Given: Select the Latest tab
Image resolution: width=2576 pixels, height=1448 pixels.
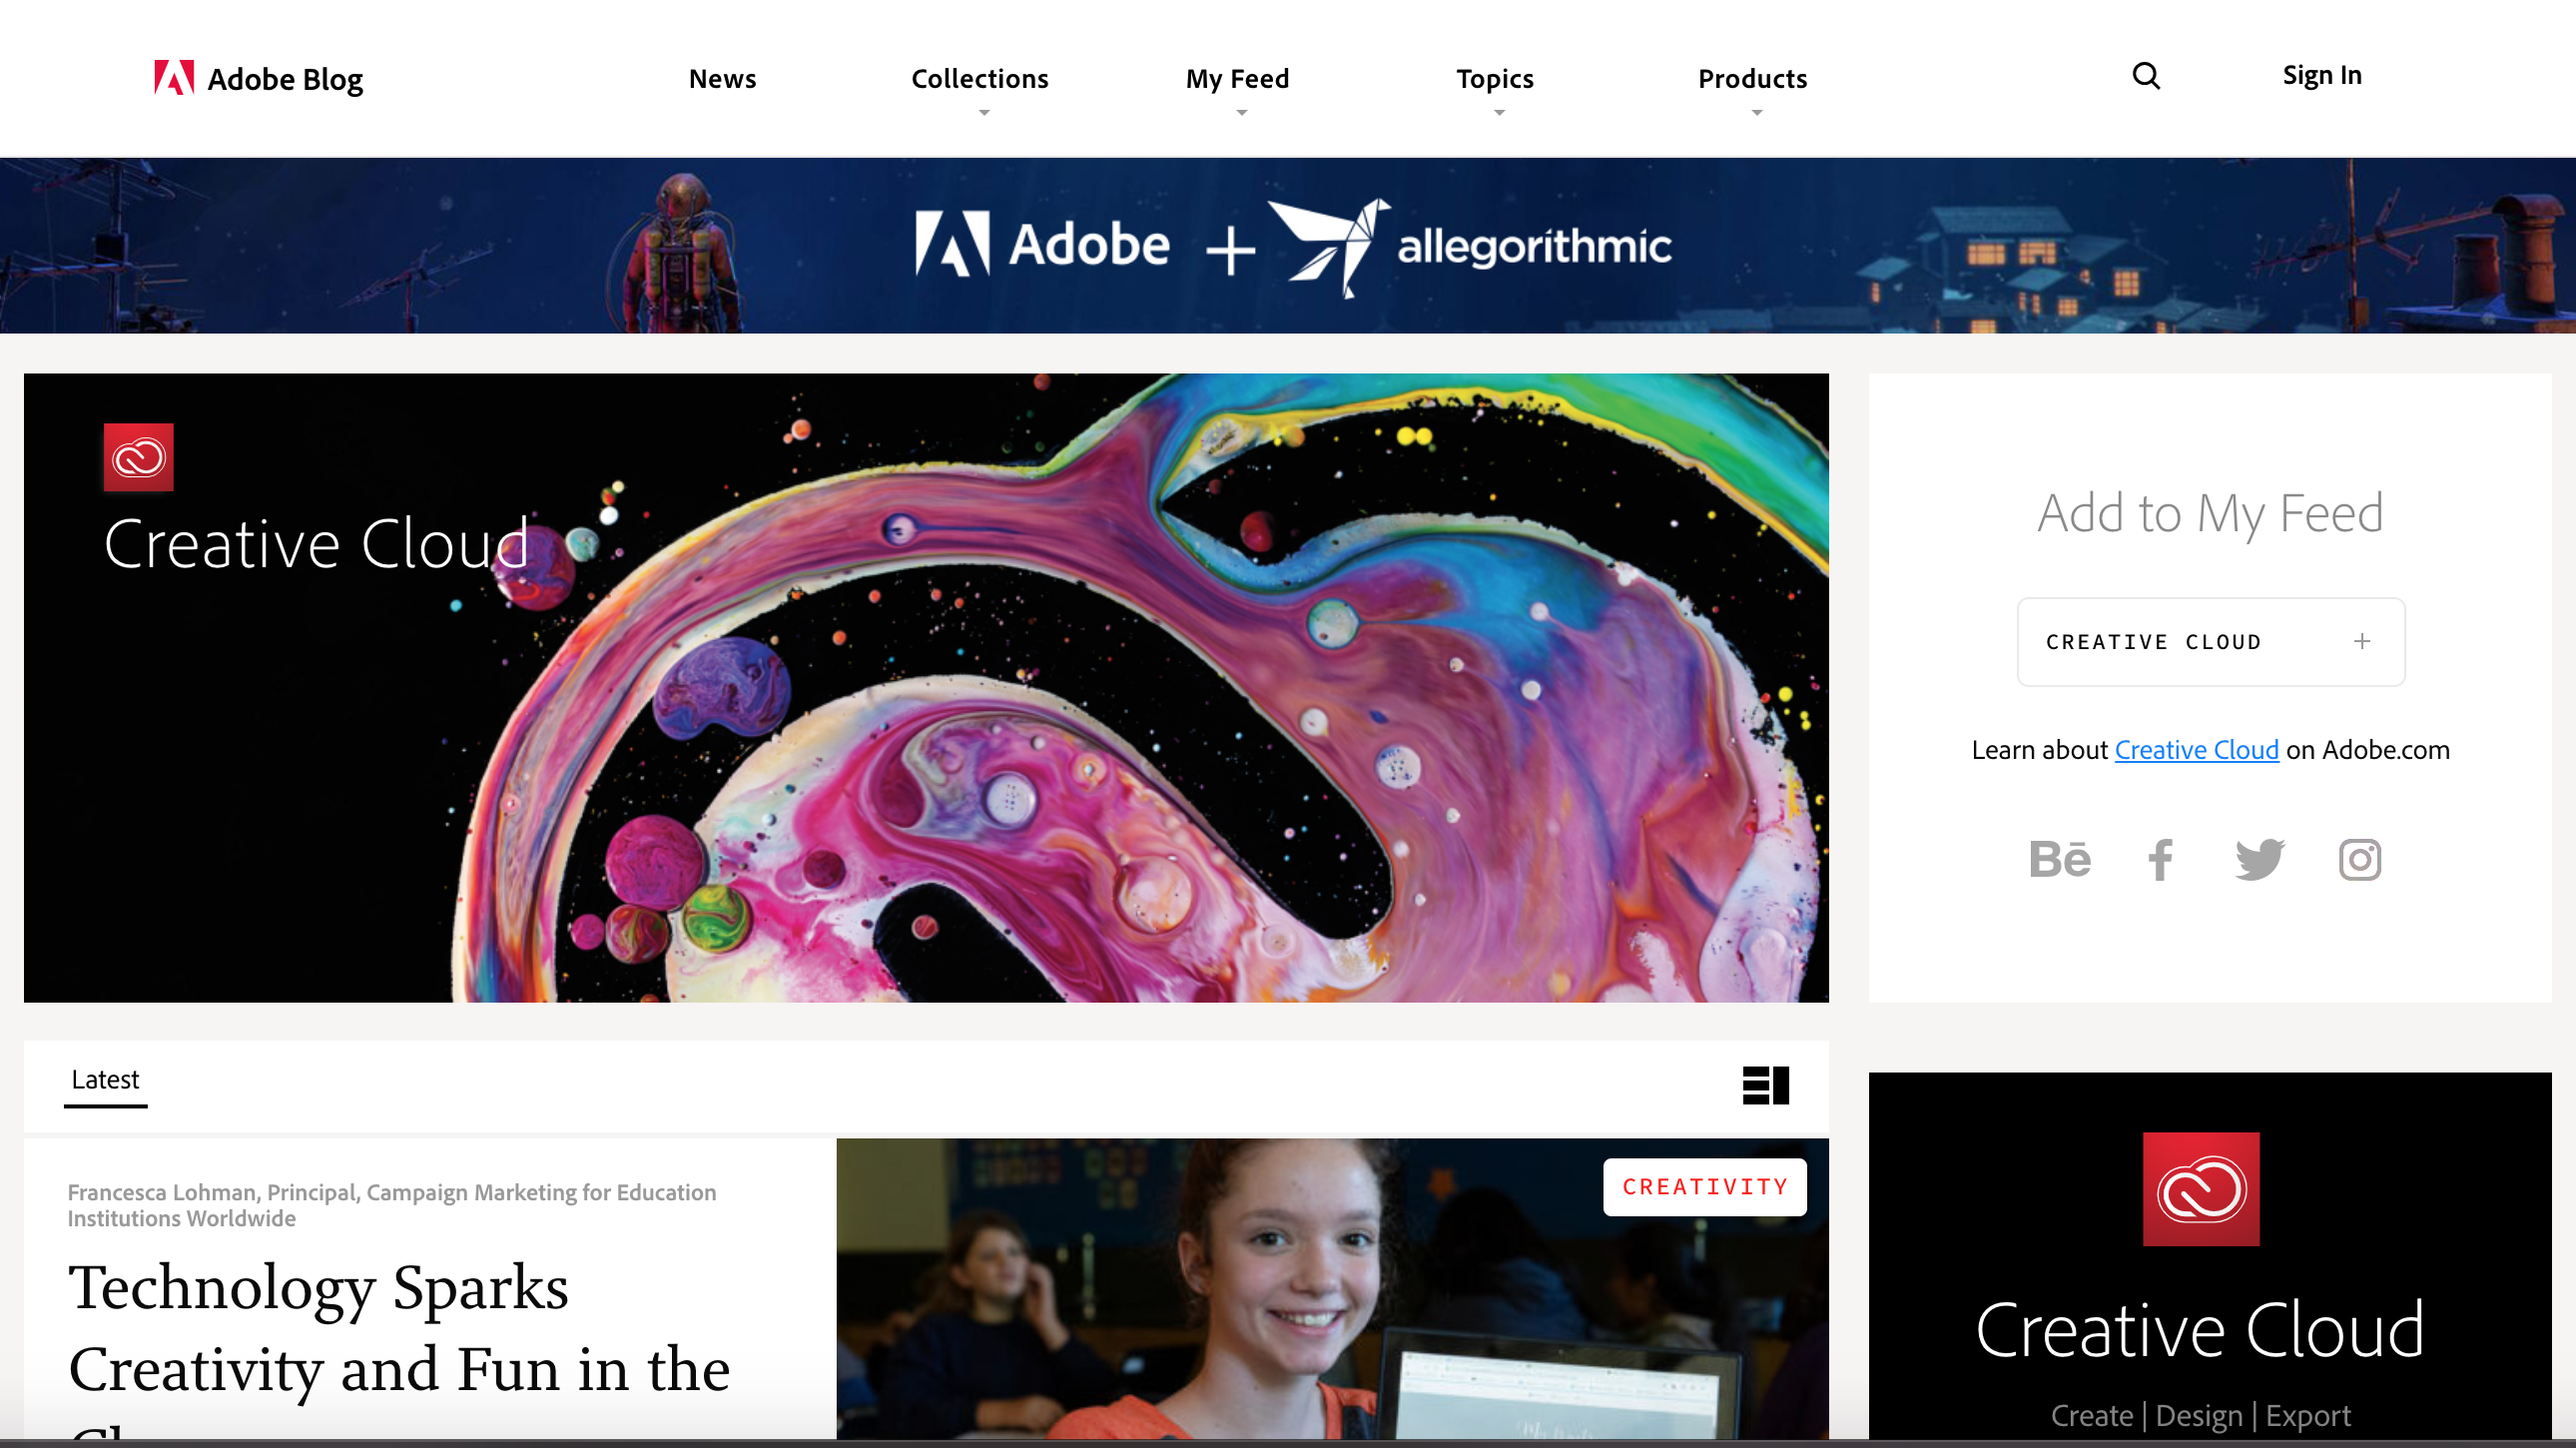Looking at the screenshot, I should [x=105, y=1080].
